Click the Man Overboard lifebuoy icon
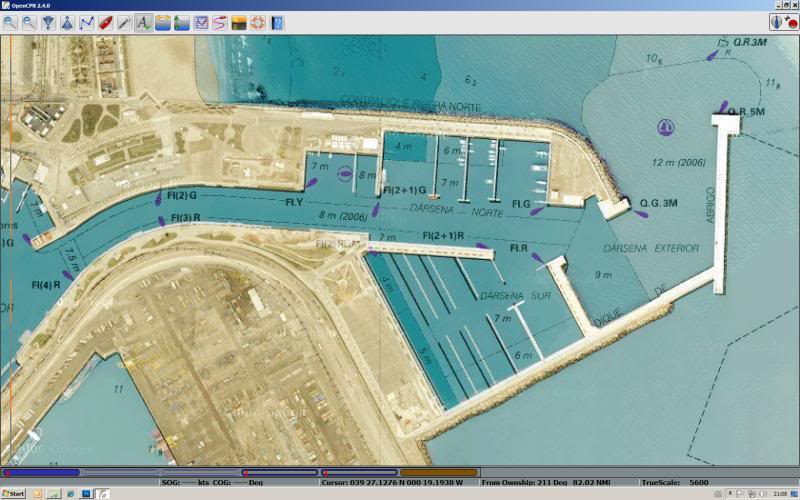 258,22
